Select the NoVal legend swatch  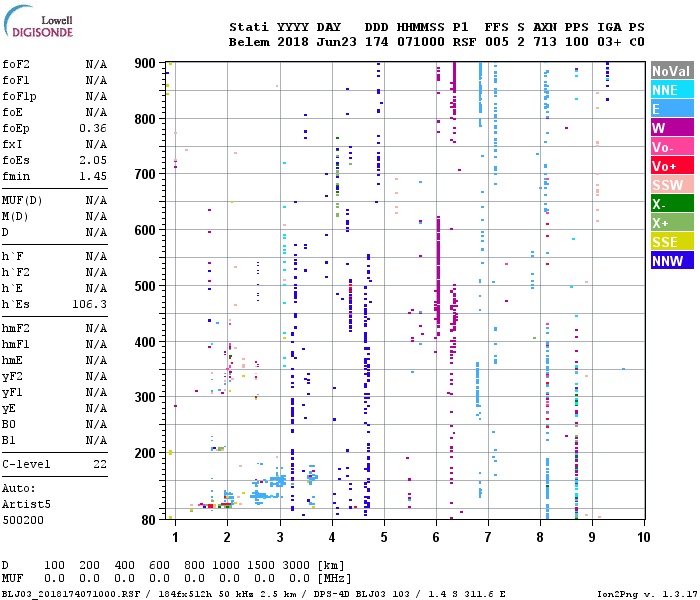(x=672, y=71)
